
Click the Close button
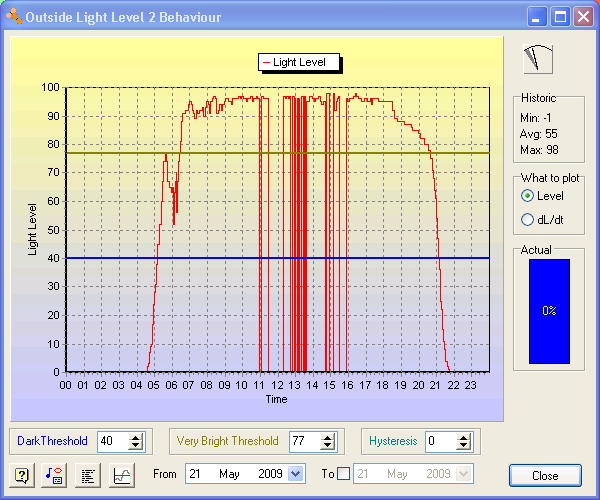[545, 475]
